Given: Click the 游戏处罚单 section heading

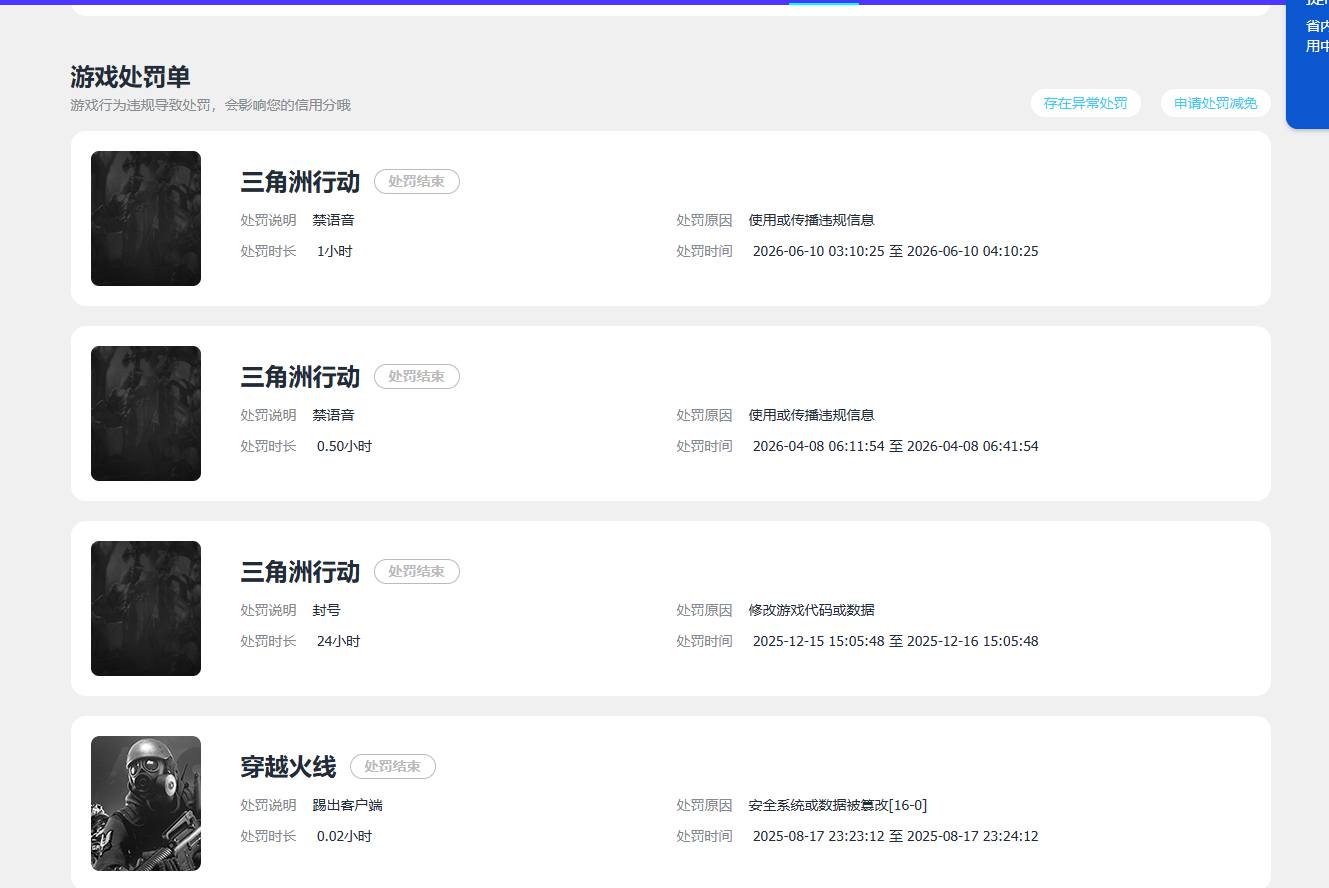Looking at the screenshot, I should coord(130,77).
